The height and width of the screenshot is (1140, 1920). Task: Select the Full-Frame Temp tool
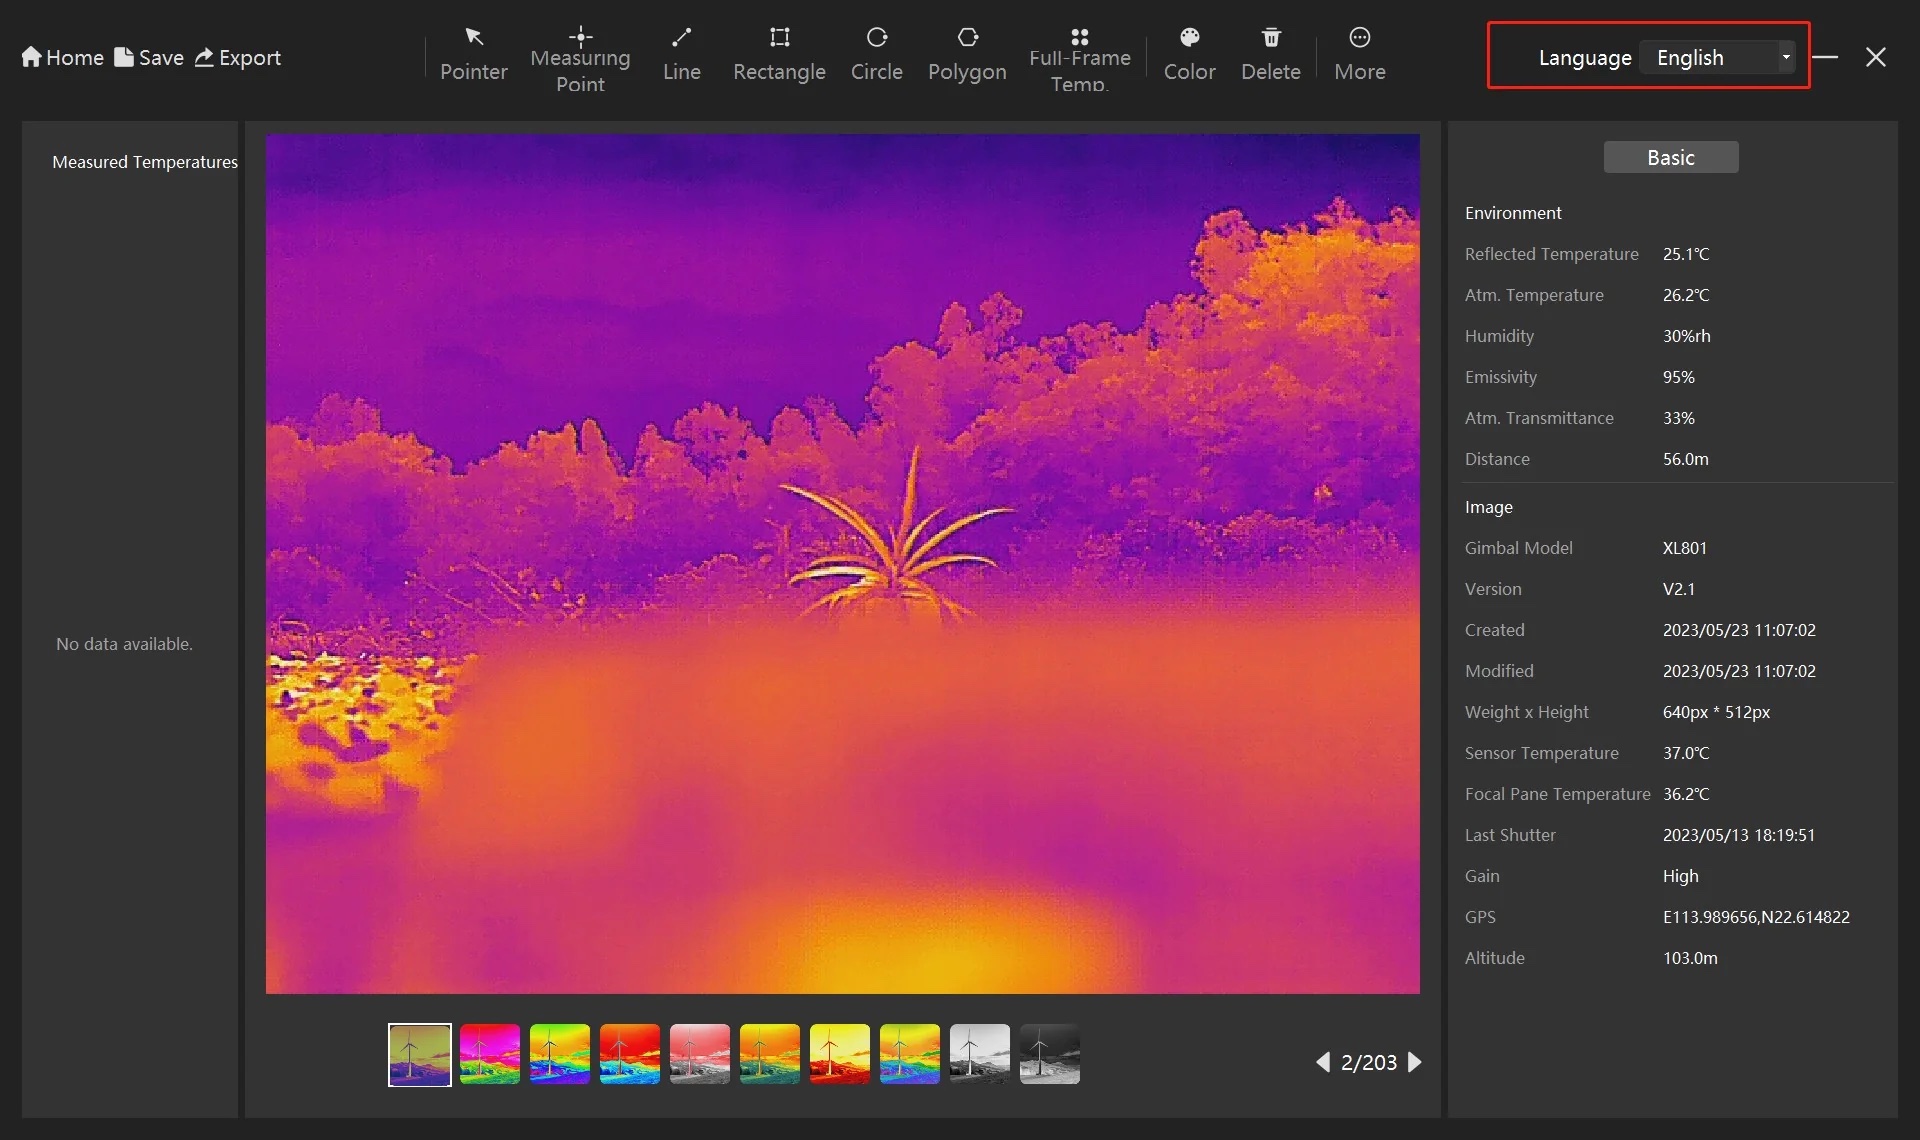tap(1080, 56)
